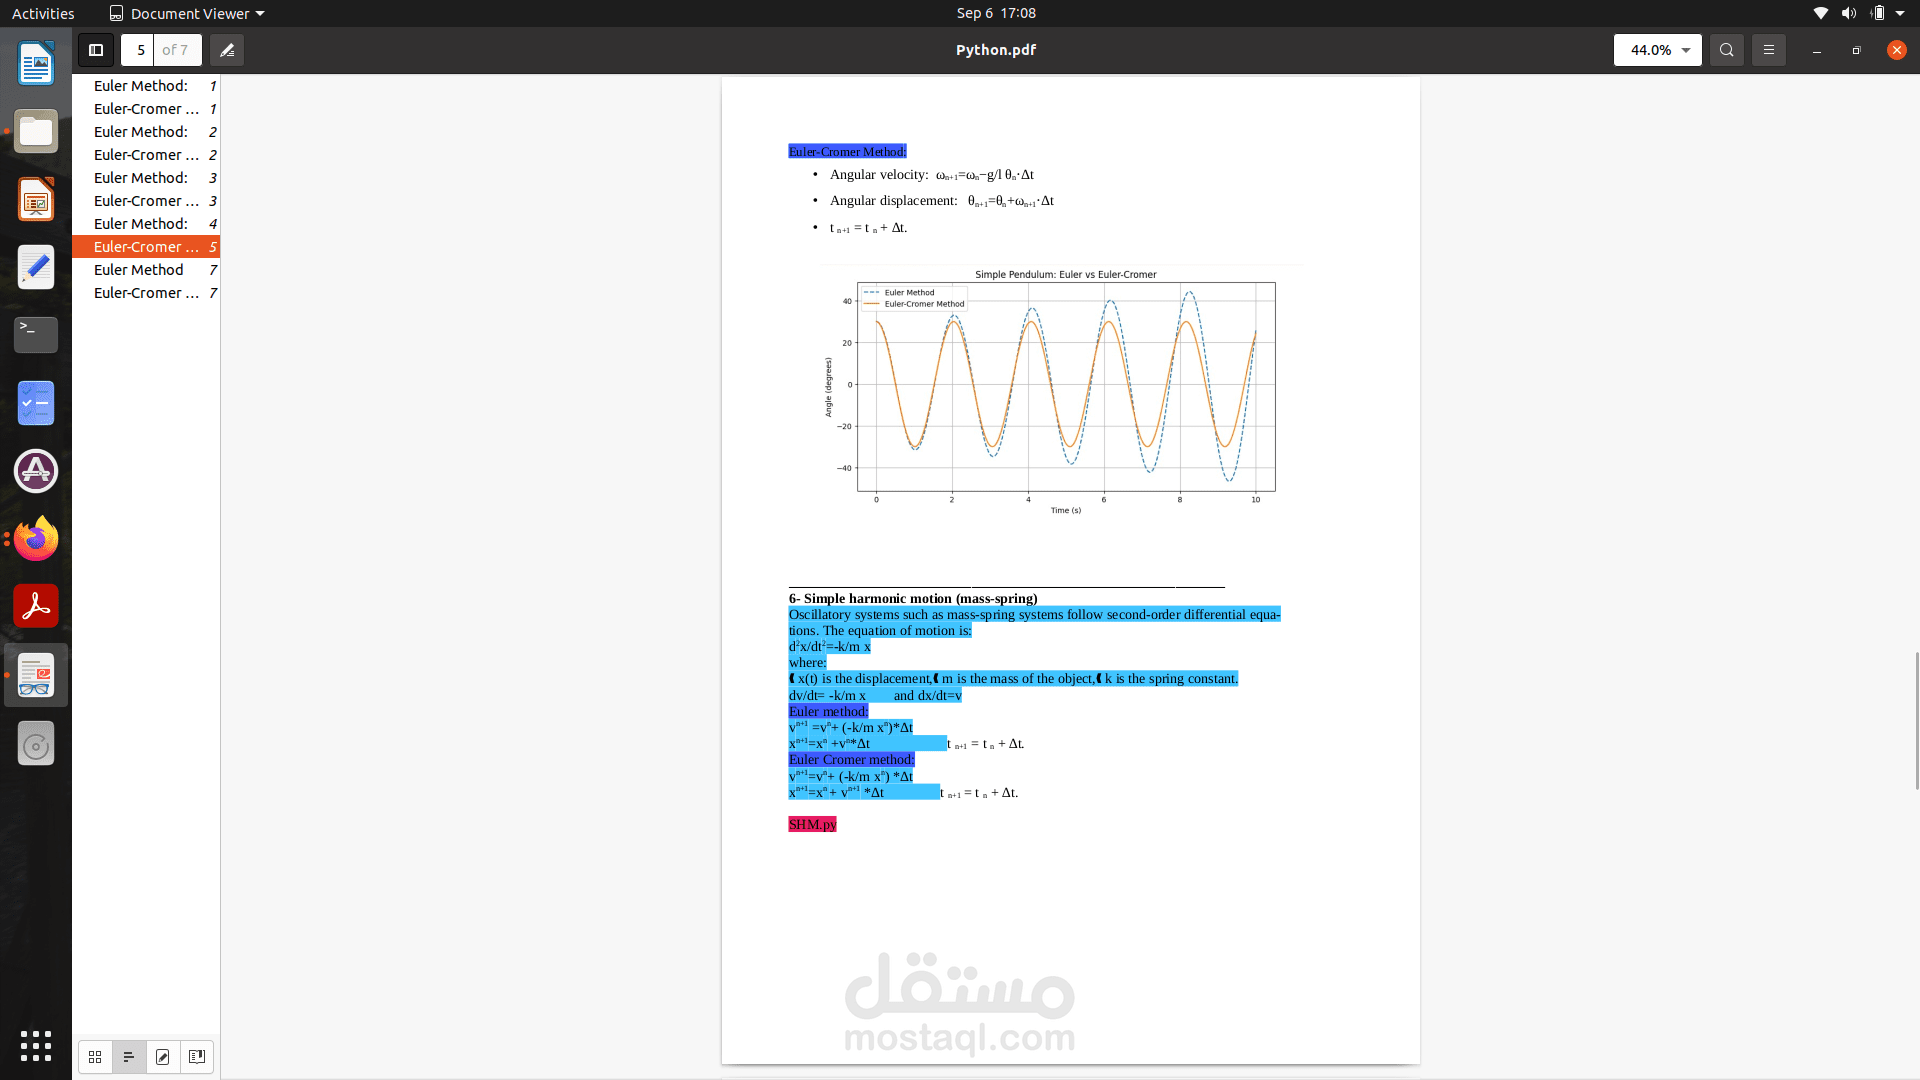Screen dimensions: 1920x1080
Task: Switch sidebar to annotations view
Action: click(x=163, y=1056)
